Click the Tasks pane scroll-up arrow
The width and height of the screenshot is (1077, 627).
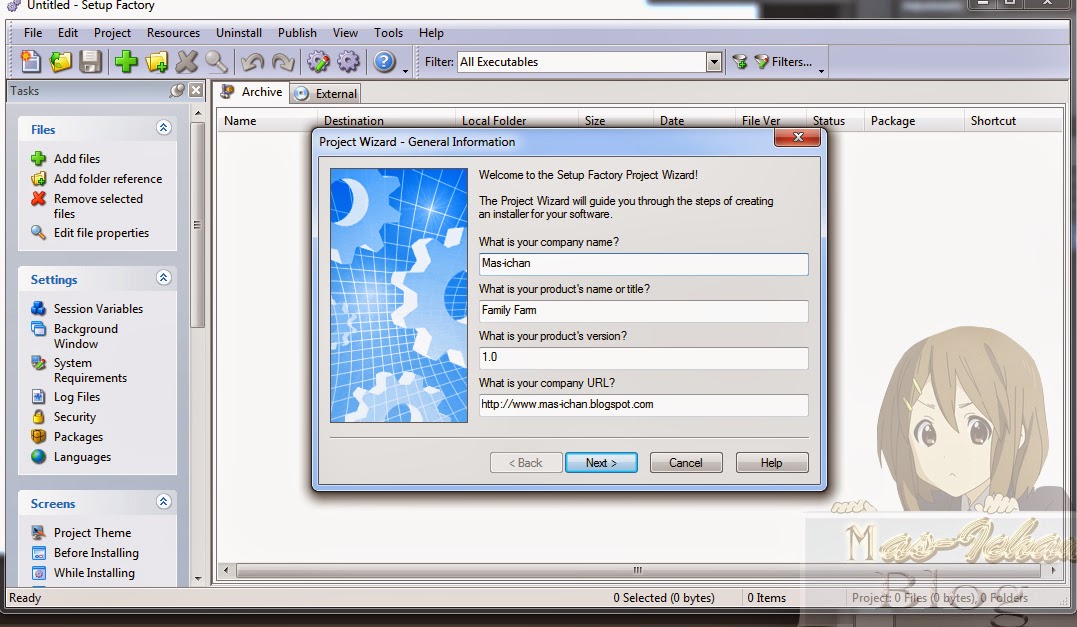(198, 113)
